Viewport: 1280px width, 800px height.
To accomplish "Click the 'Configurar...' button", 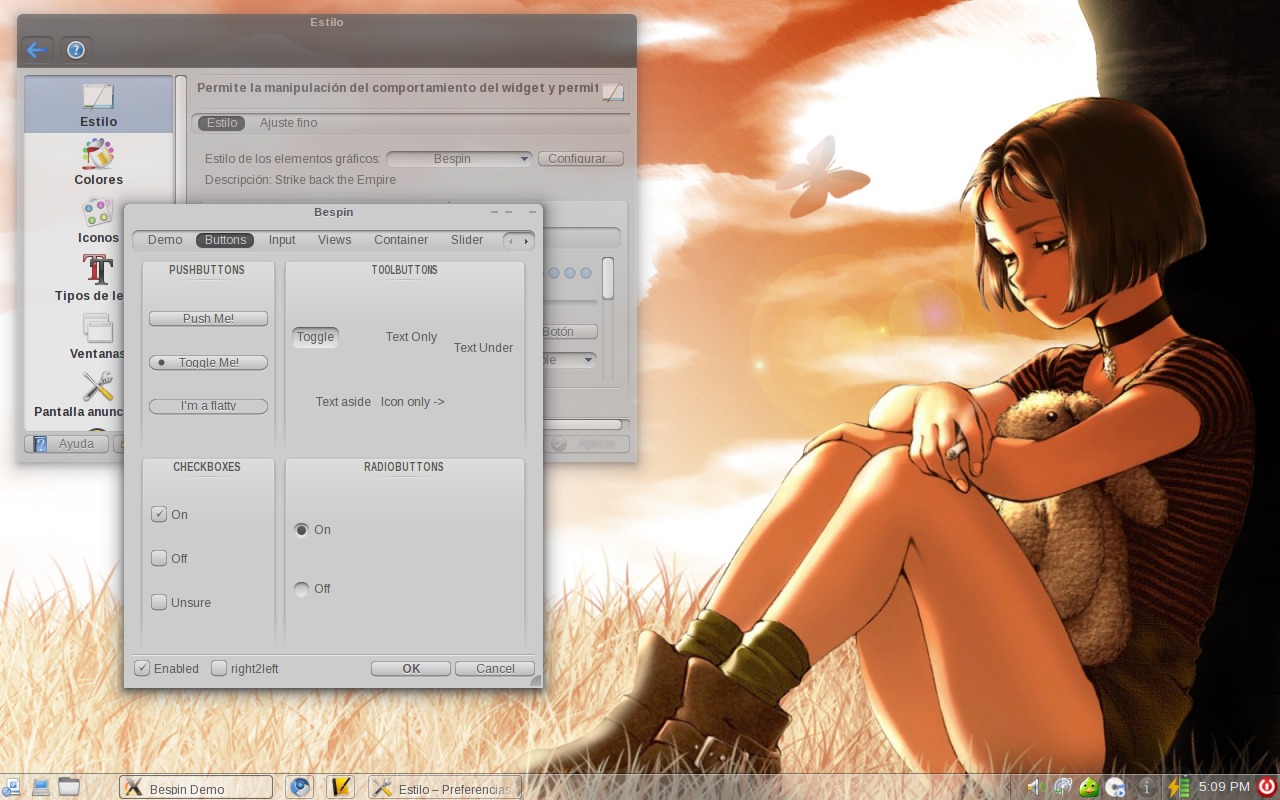I will coord(581,158).
